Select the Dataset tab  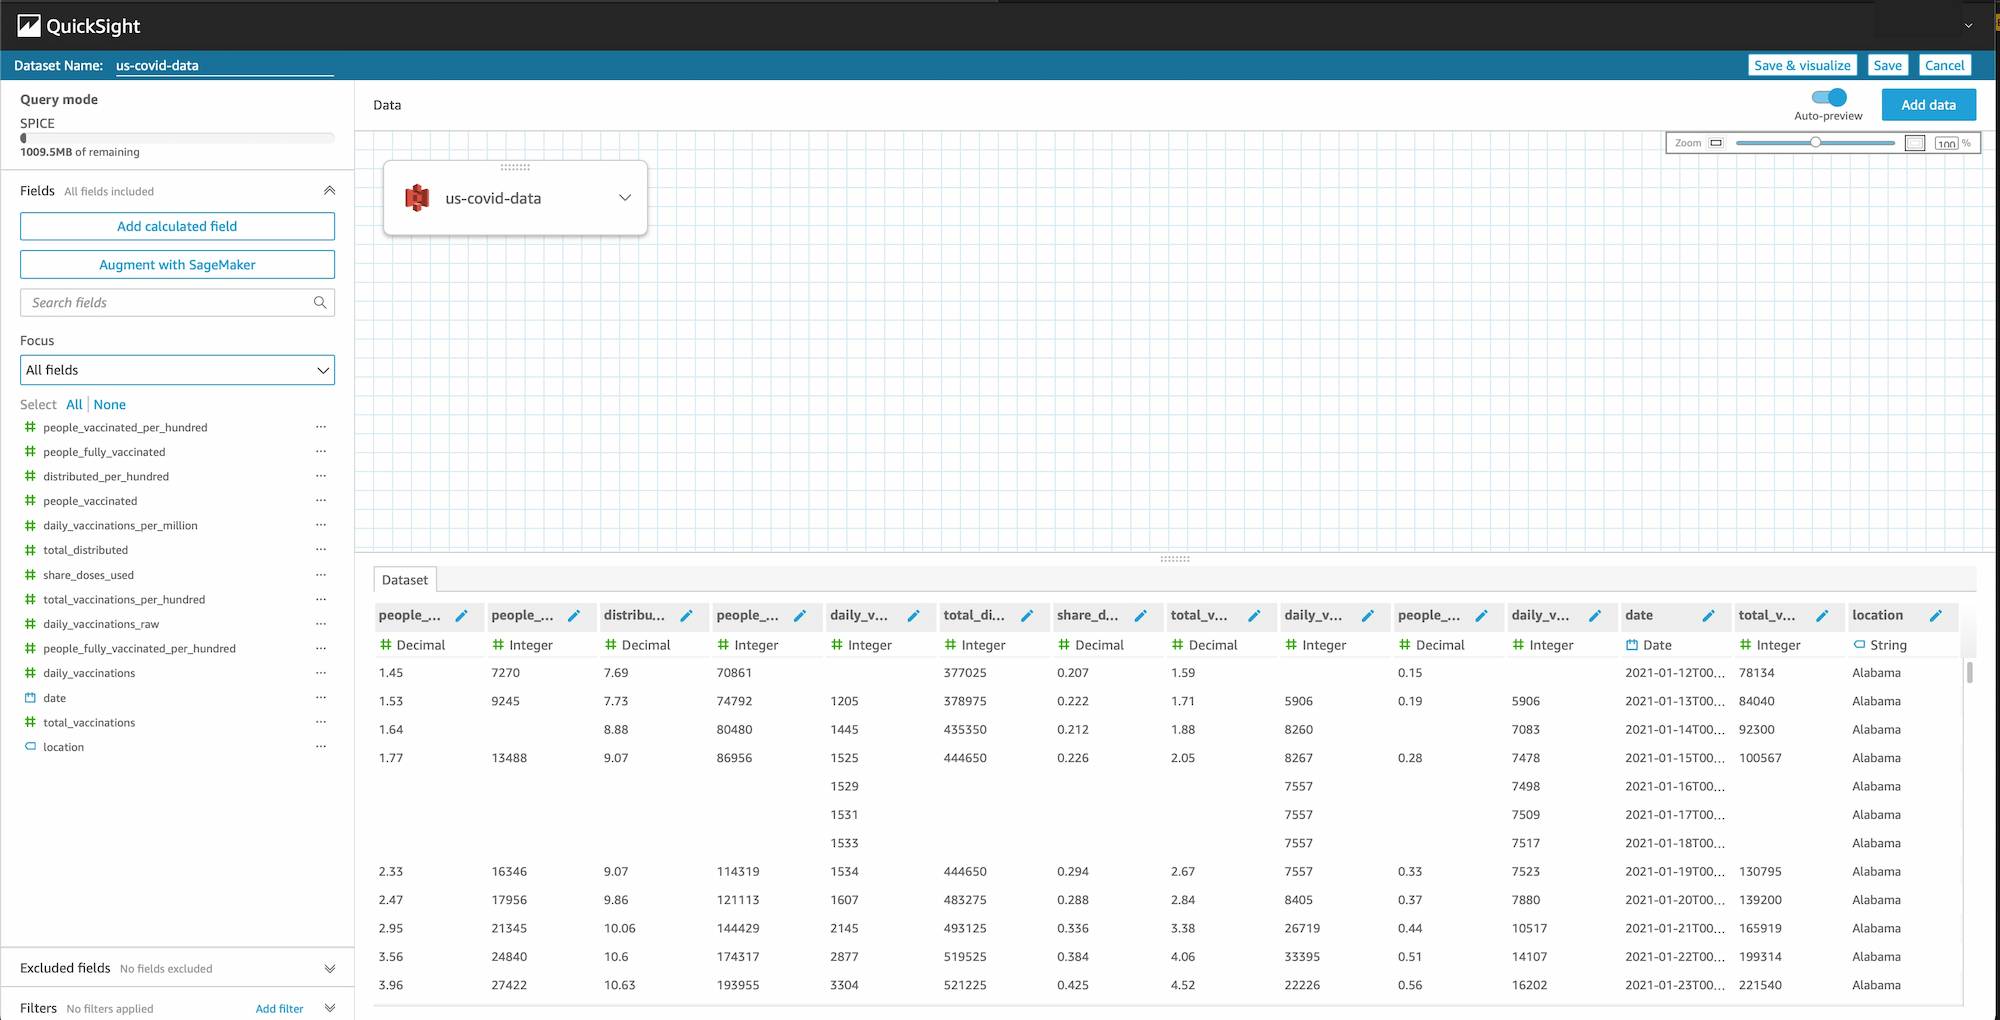(x=404, y=580)
